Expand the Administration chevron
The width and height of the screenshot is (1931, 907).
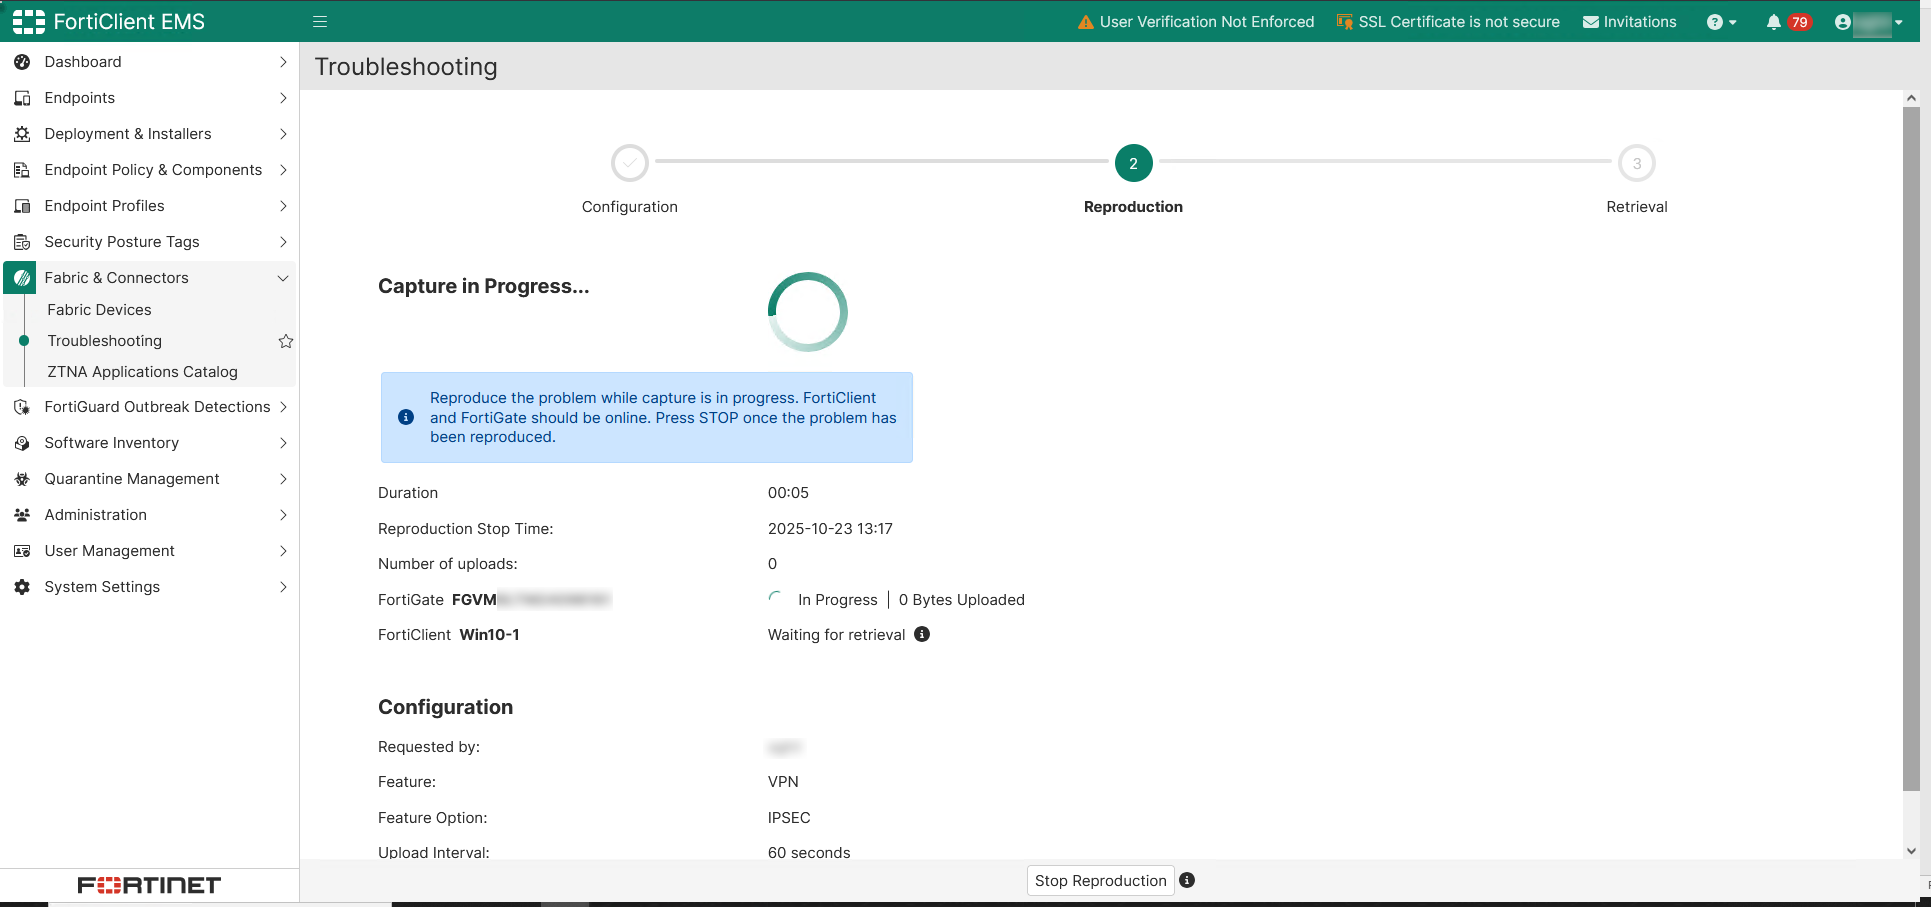click(x=283, y=515)
